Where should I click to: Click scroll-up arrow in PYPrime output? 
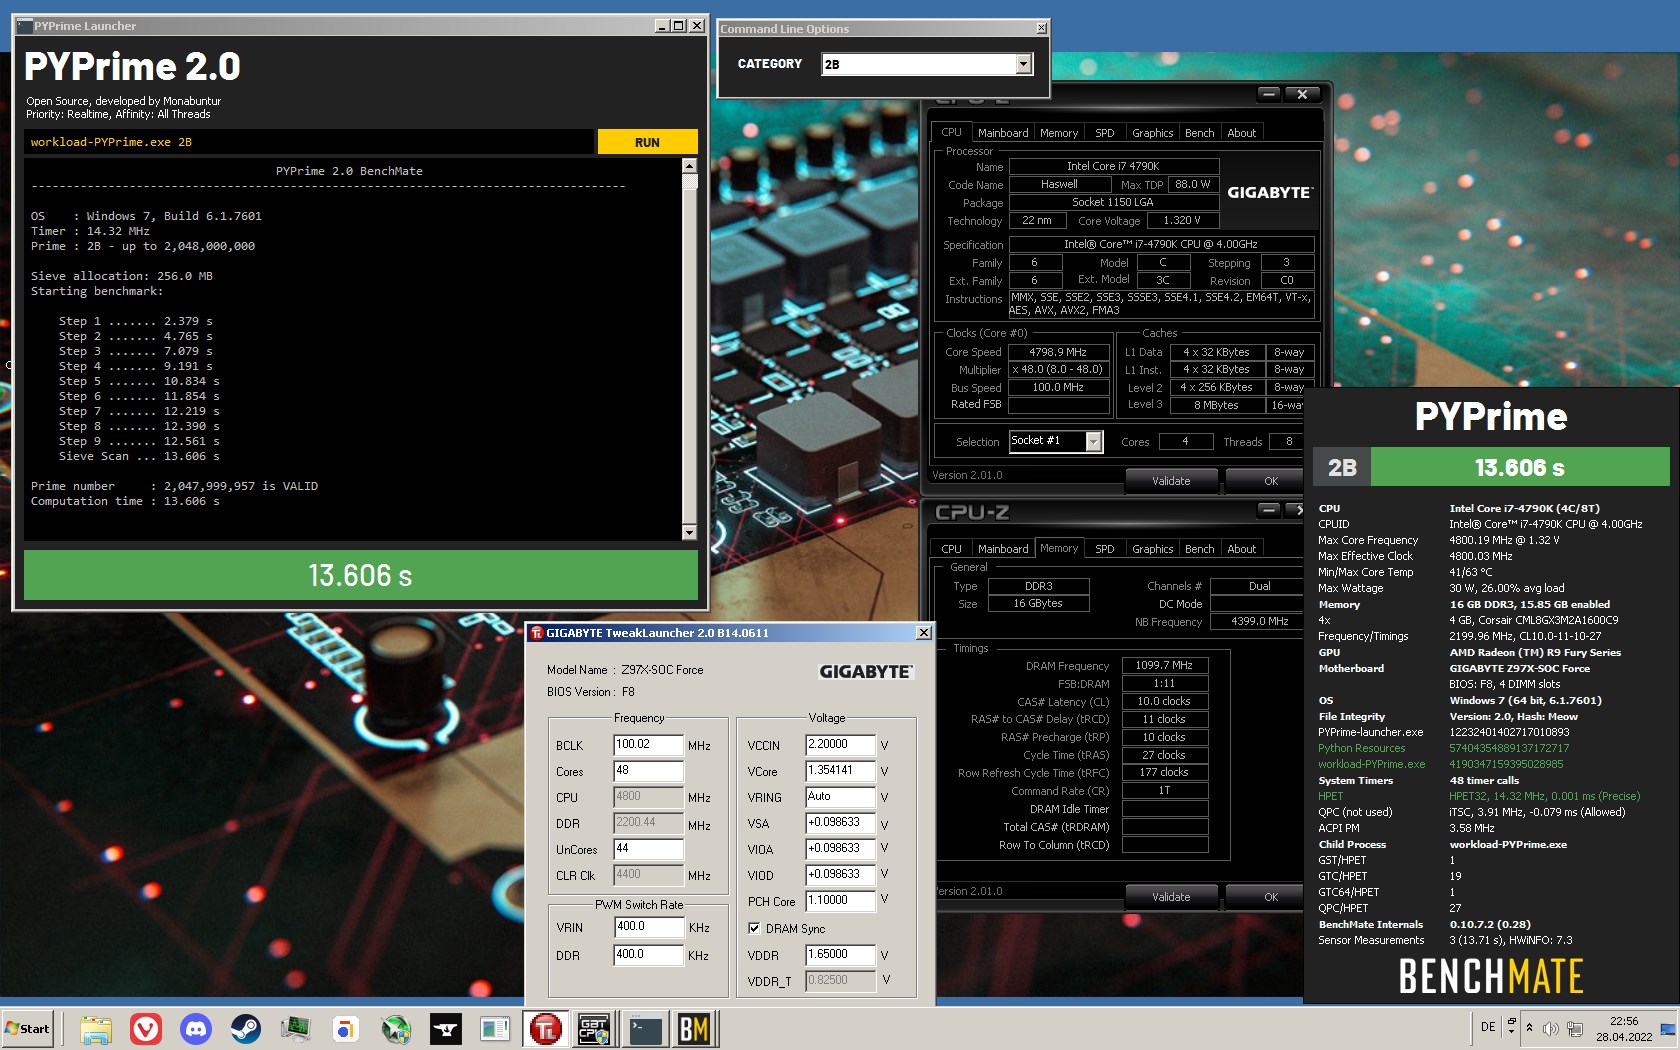pos(689,166)
